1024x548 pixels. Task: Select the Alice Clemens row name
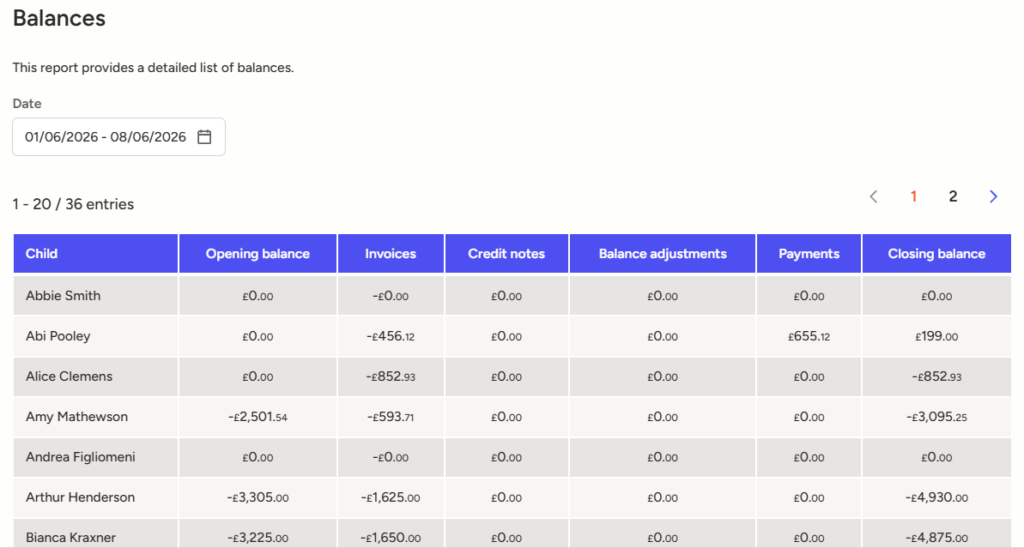click(x=69, y=376)
